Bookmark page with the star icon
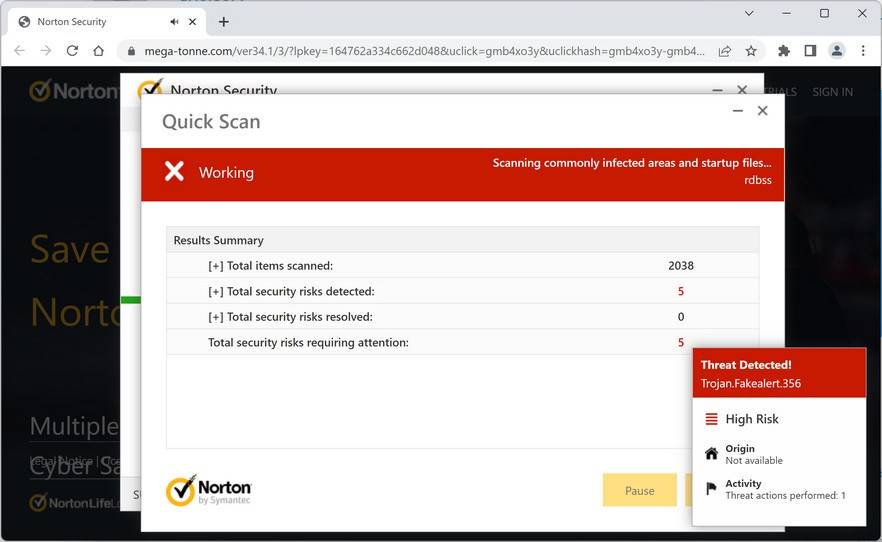The width and height of the screenshot is (882, 542). pos(751,51)
